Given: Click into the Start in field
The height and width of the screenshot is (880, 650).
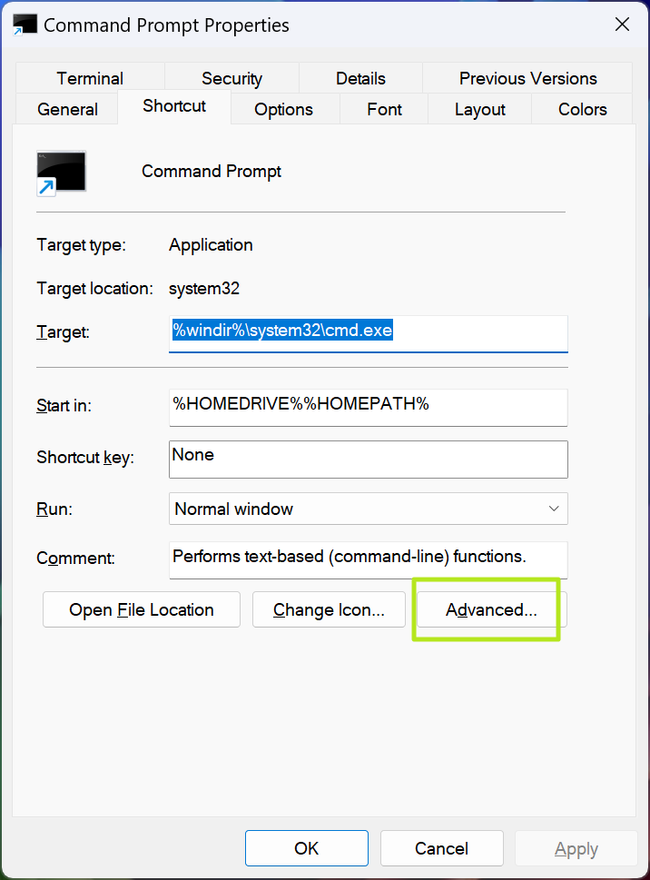Looking at the screenshot, I should pyautogui.click(x=368, y=407).
